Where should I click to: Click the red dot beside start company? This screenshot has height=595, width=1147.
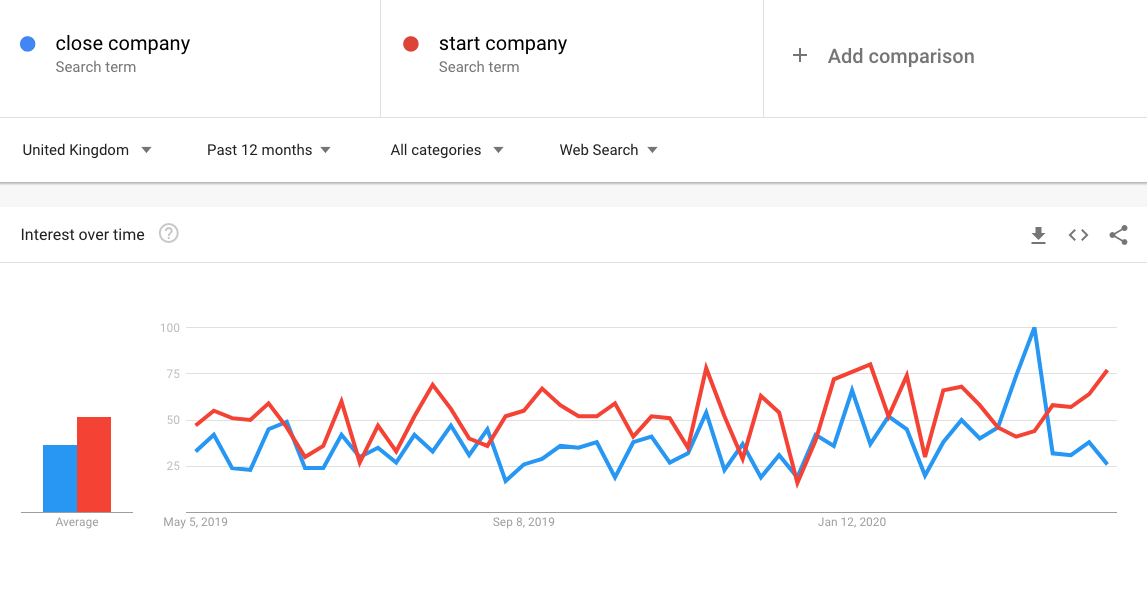pos(410,44)
